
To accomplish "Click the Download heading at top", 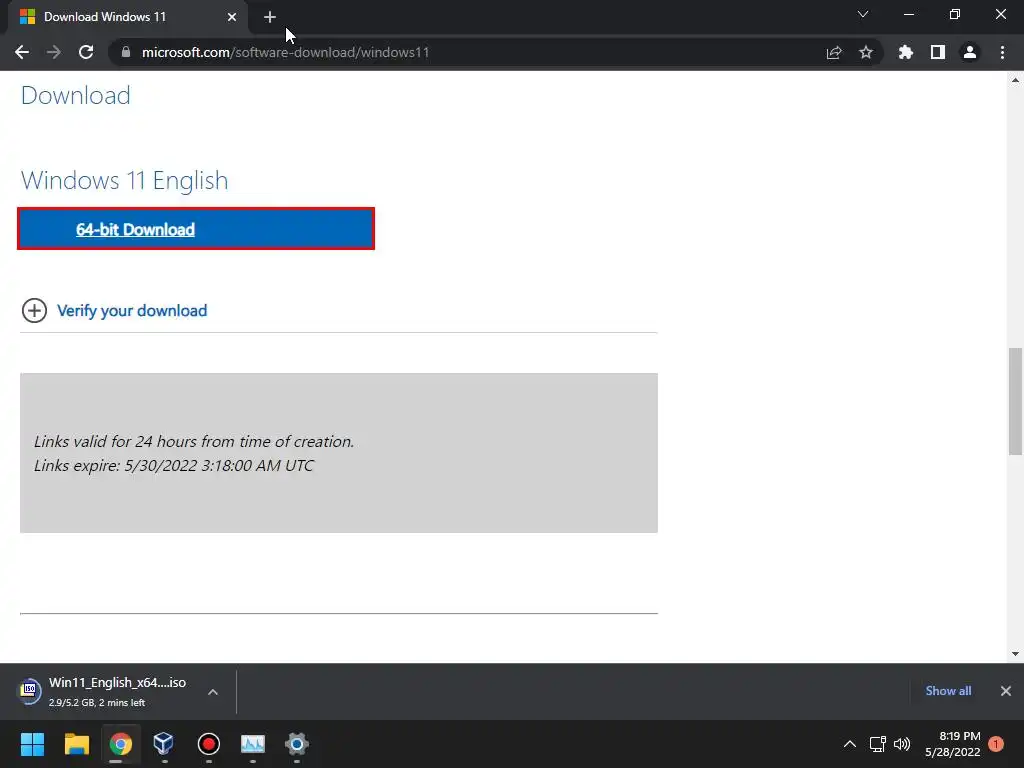I will [76, 95].
